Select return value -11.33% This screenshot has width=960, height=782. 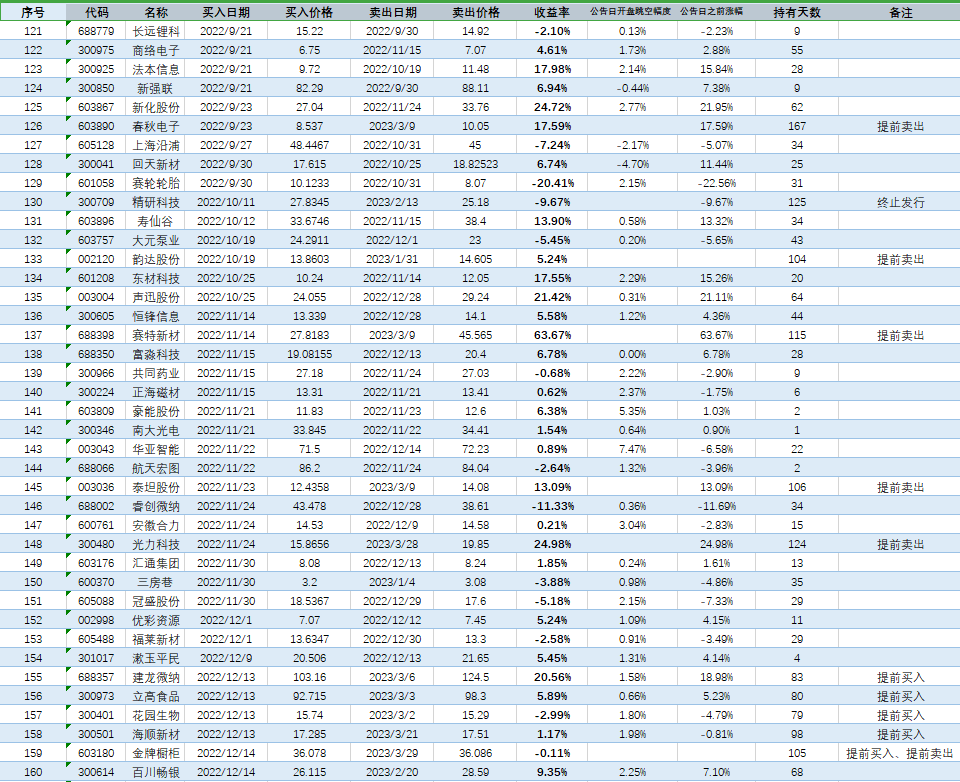(x=552, y=506)
